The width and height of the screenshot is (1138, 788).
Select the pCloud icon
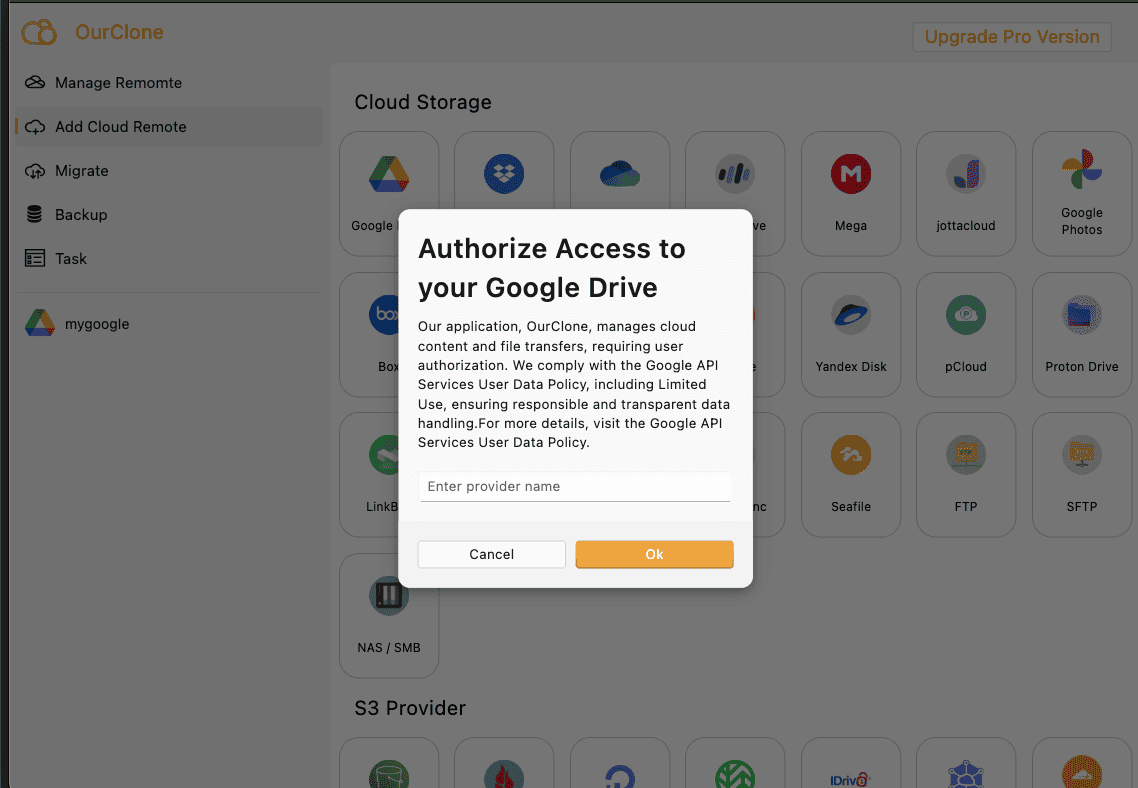click(x=966, y=313)
